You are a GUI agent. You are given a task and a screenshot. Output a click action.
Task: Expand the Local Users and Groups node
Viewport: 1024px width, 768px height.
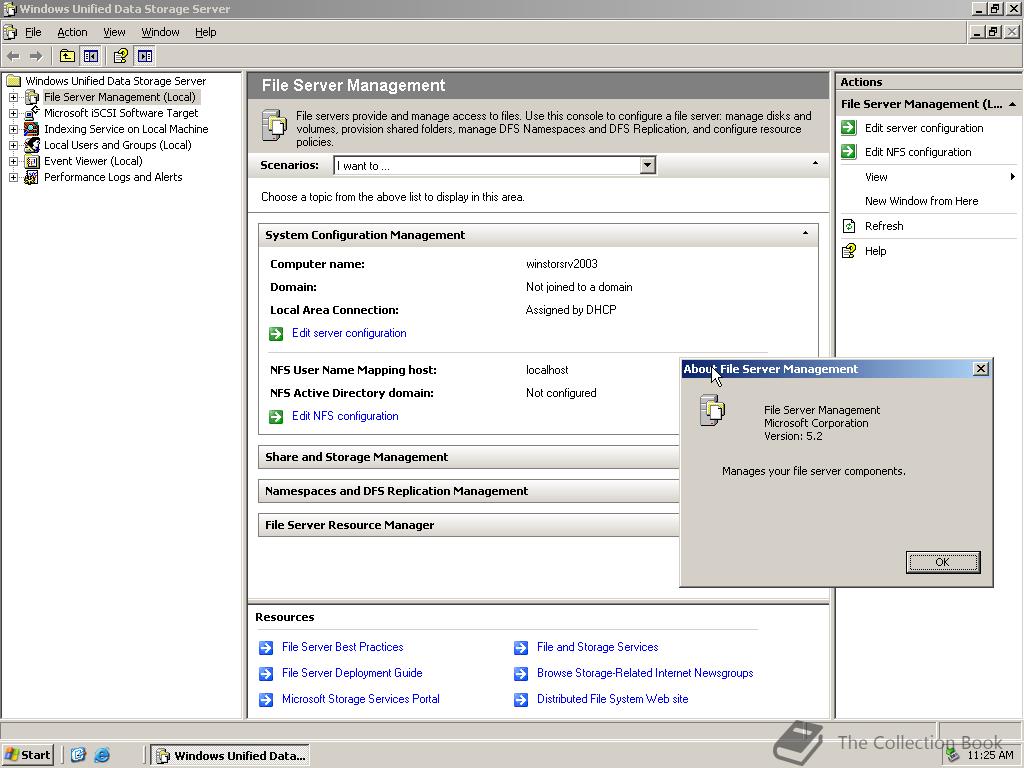13,145
